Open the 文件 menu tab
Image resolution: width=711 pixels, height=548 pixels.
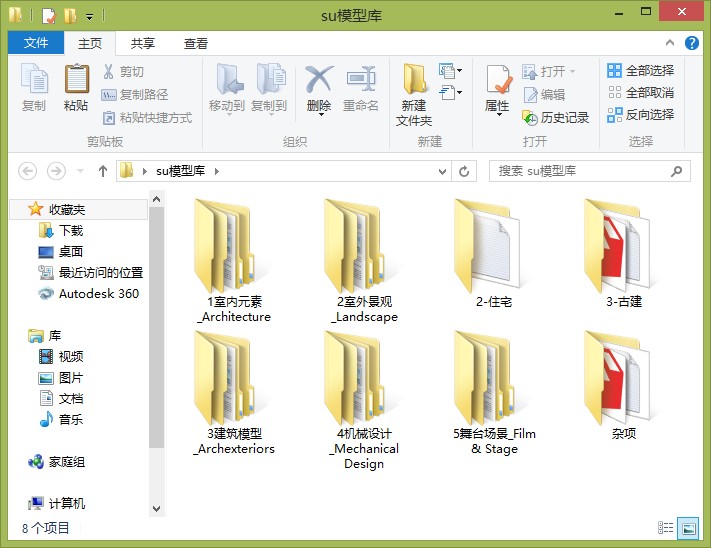tap(36, 43)
